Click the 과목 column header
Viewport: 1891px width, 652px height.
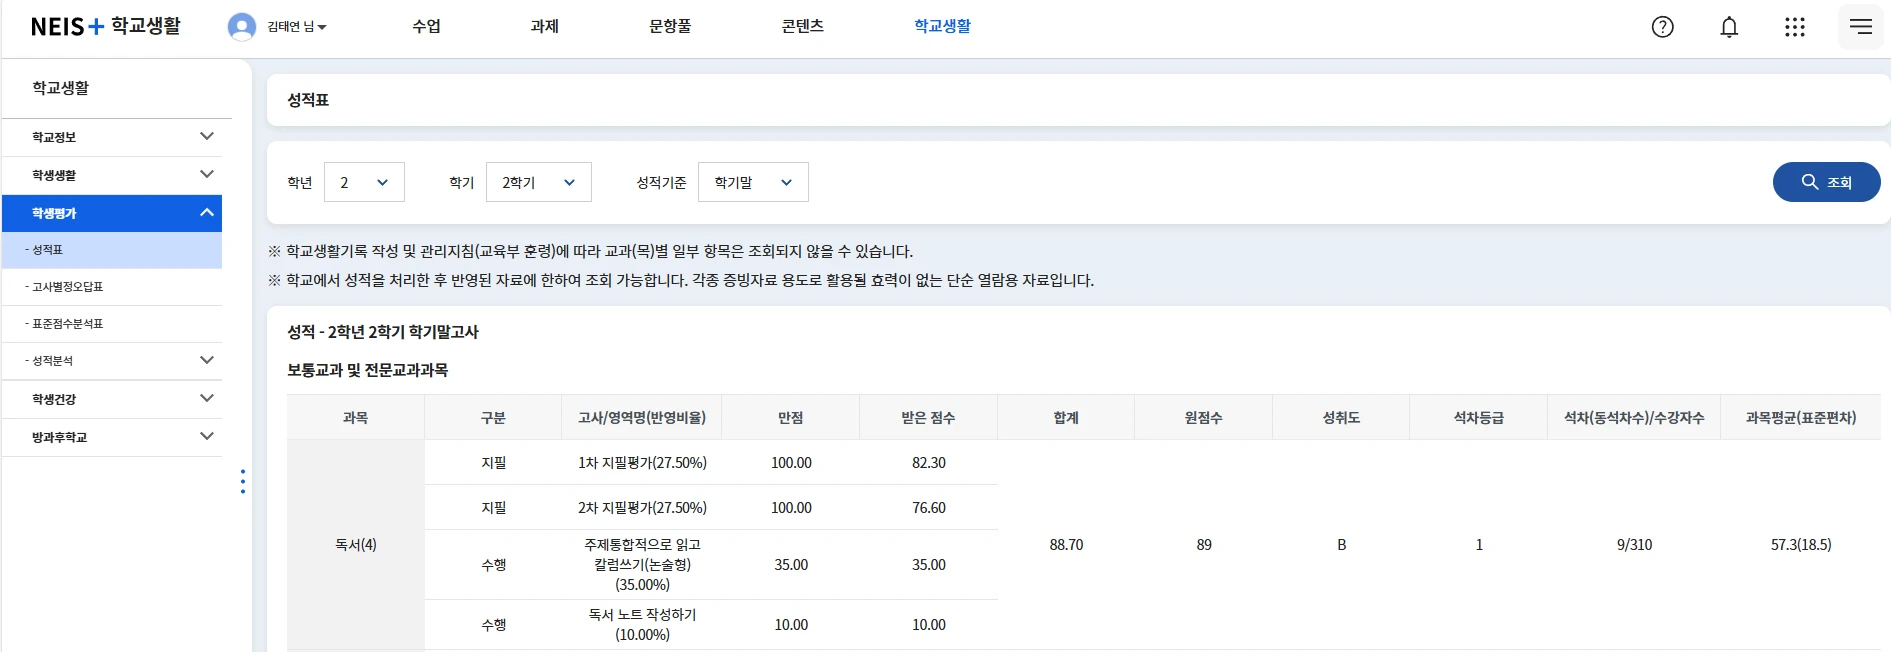click(x=356, y=418)
